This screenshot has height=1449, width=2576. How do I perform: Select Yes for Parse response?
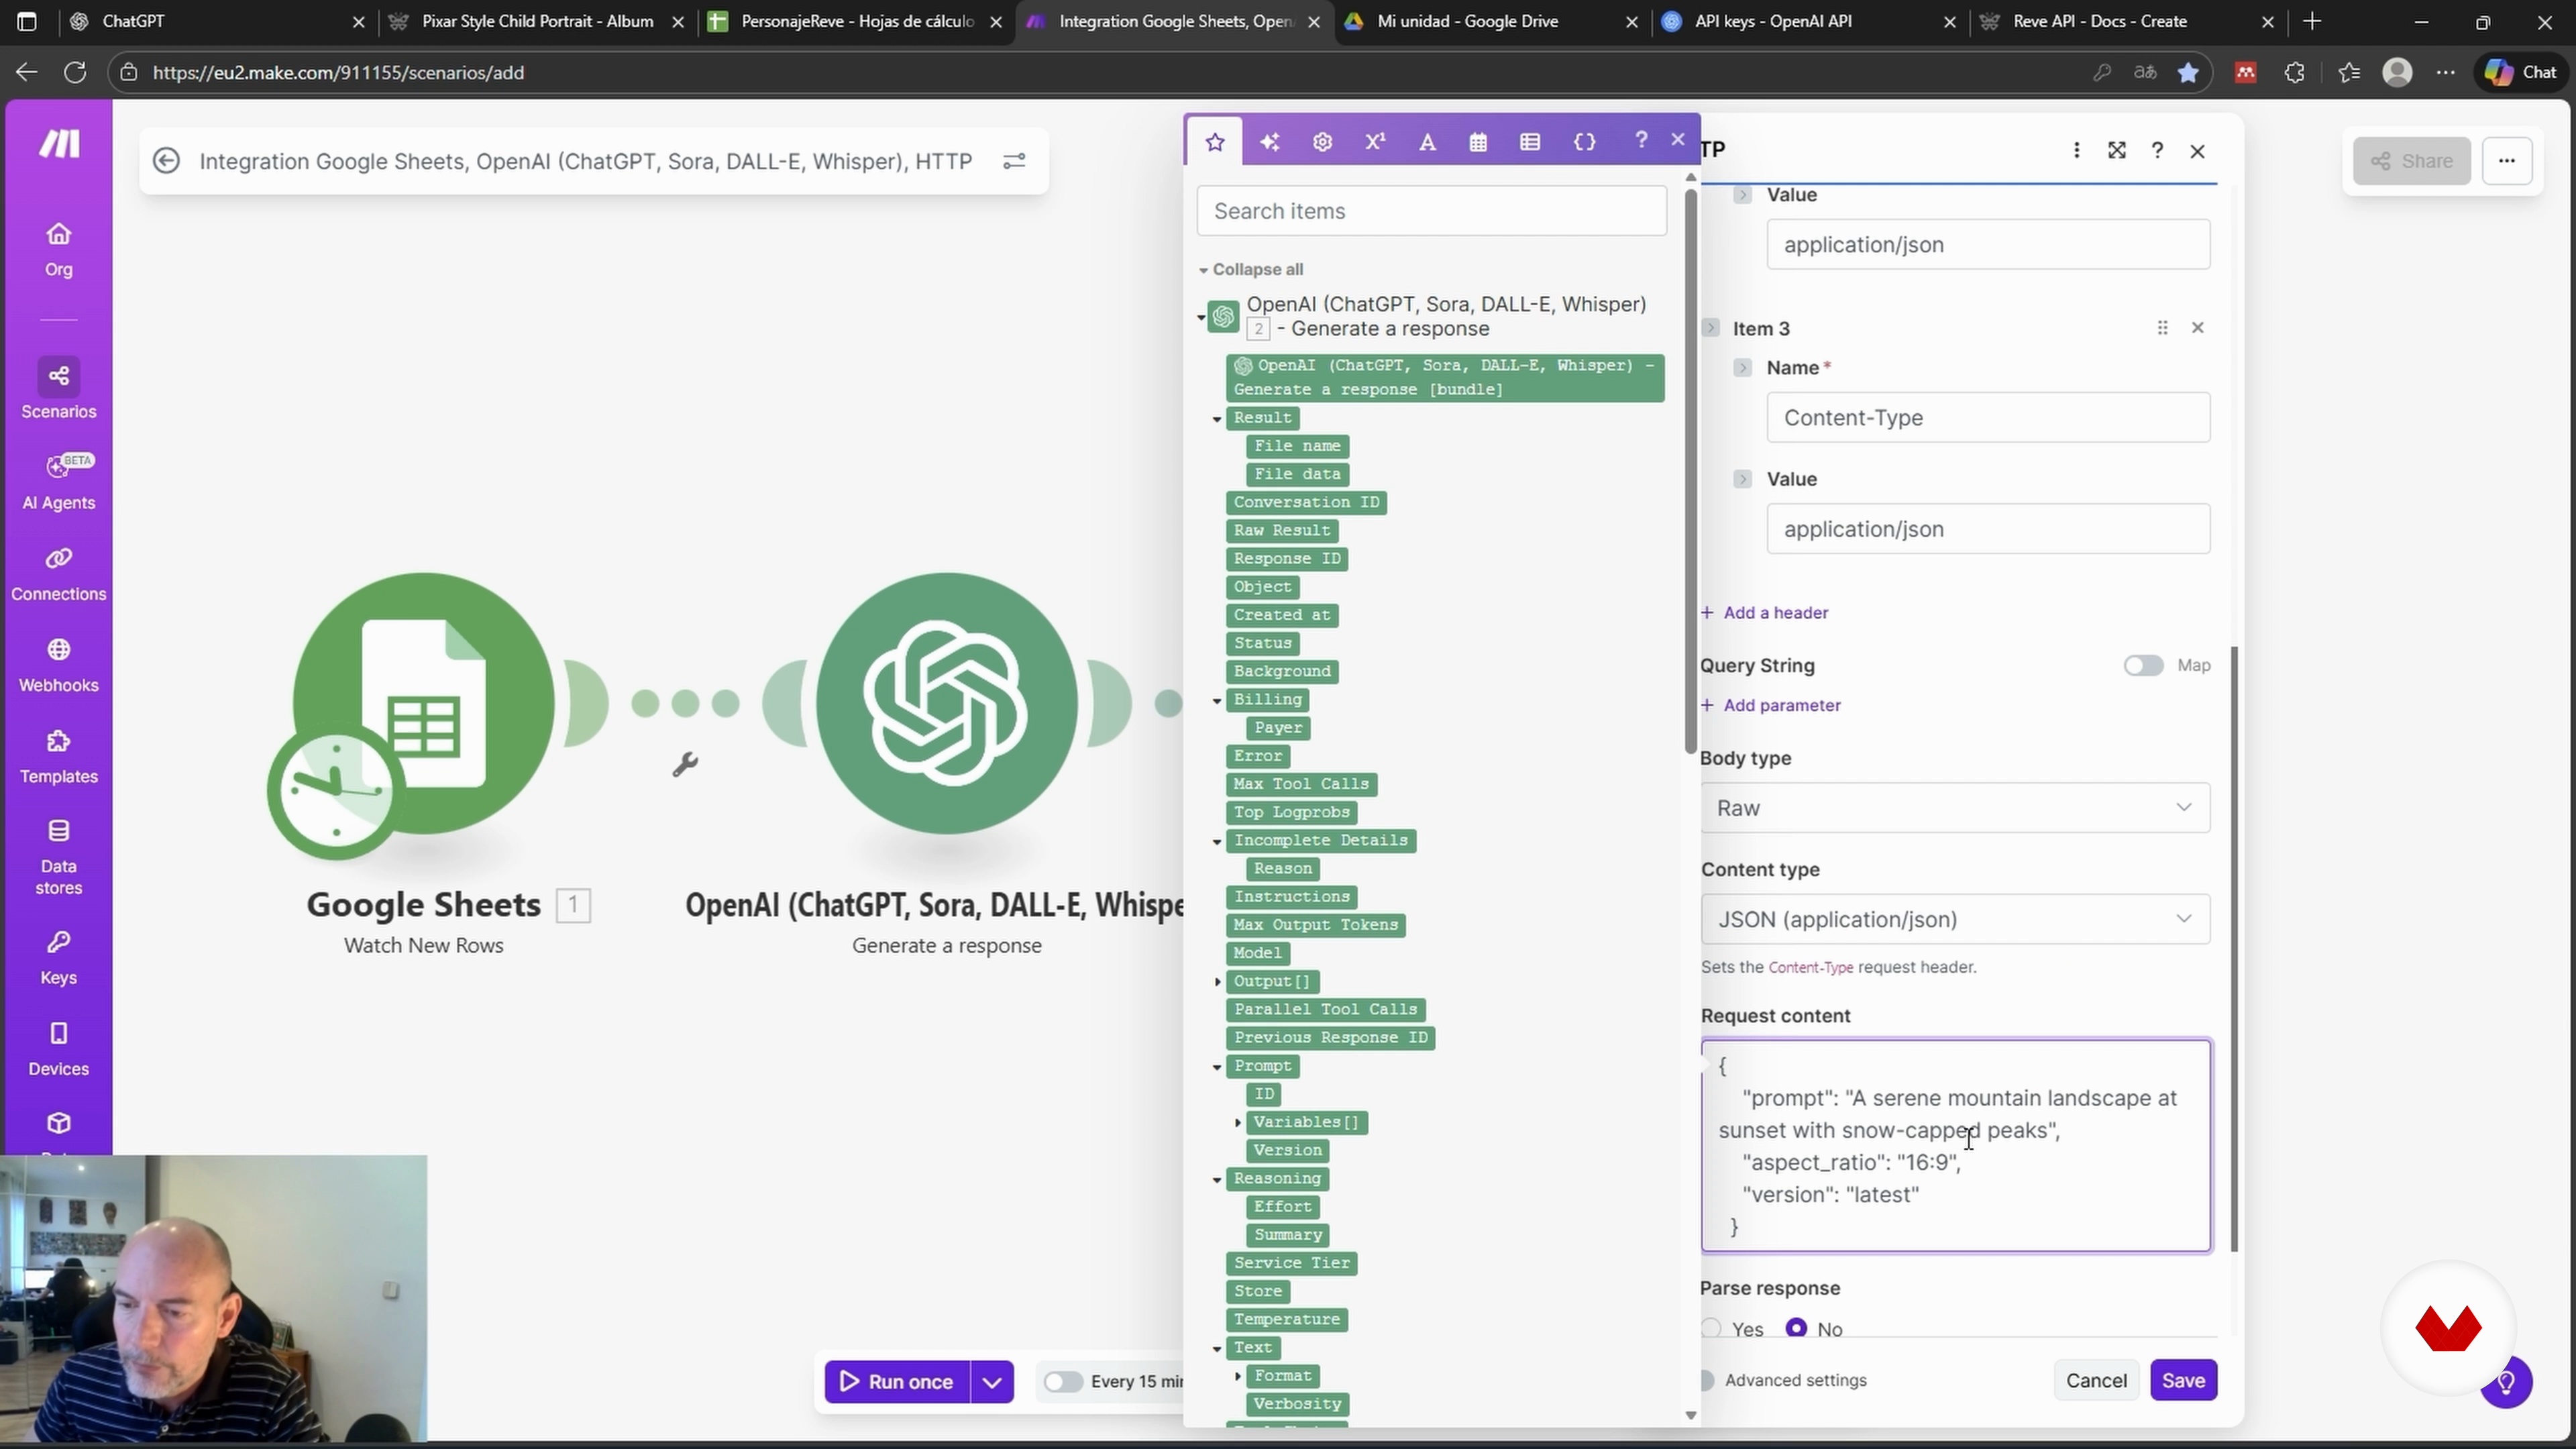[x=1711, y=1328]
